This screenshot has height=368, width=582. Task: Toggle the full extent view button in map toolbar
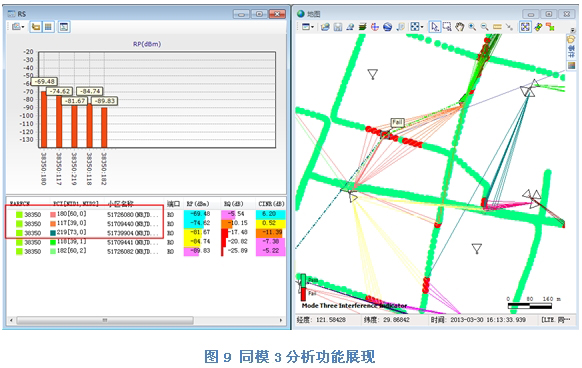tap(525, 27)
